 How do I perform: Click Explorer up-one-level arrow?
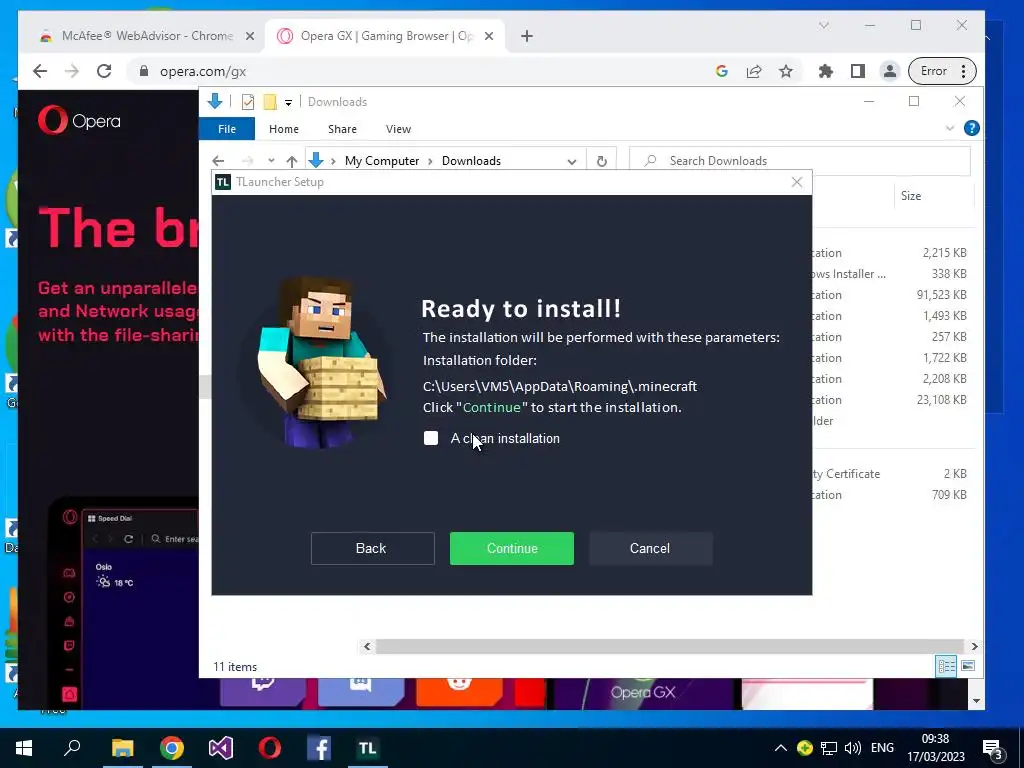pyautogui.click(x=292, y=161)
